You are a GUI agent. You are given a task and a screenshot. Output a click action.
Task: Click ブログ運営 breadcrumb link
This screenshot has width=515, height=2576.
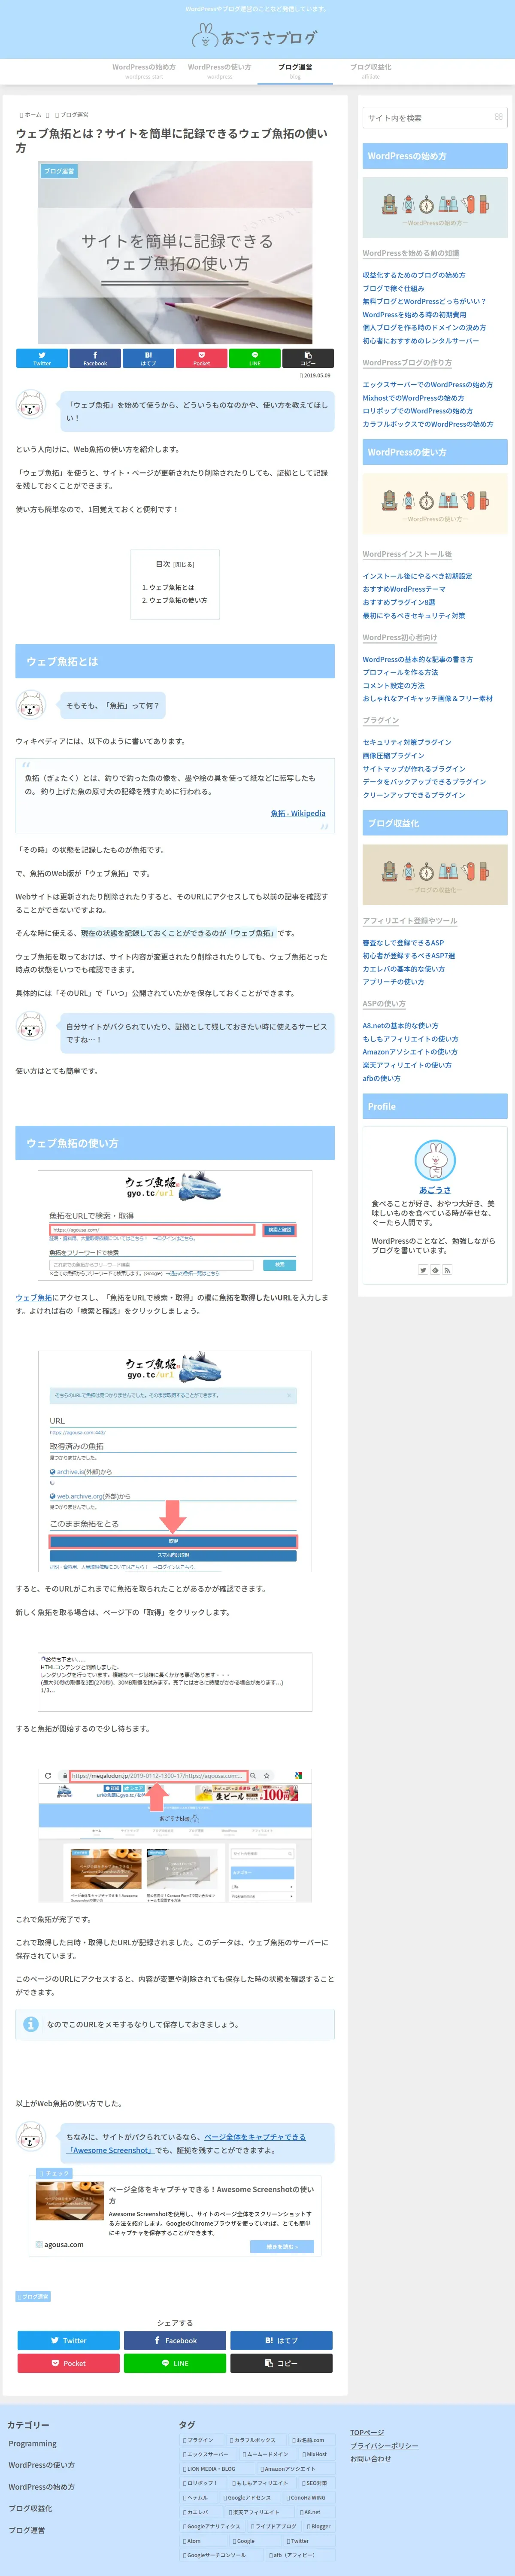coord(73,115)
